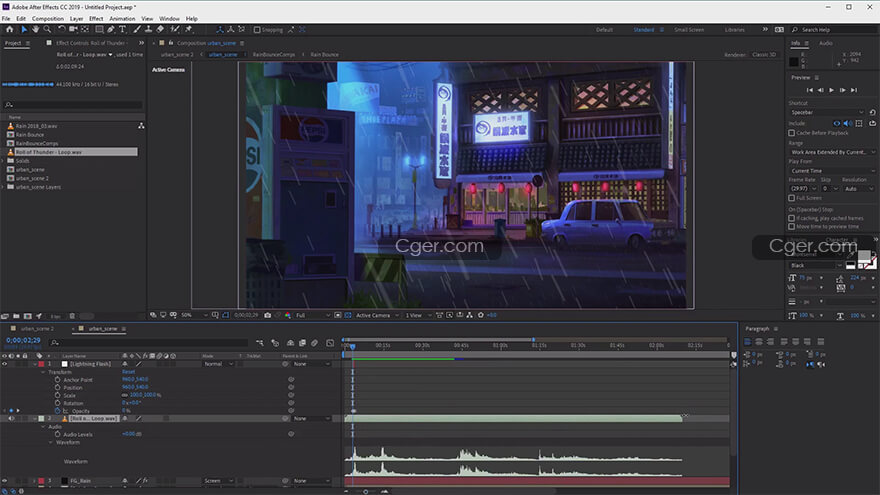Create a new folder in Project panel

(16, 317)
